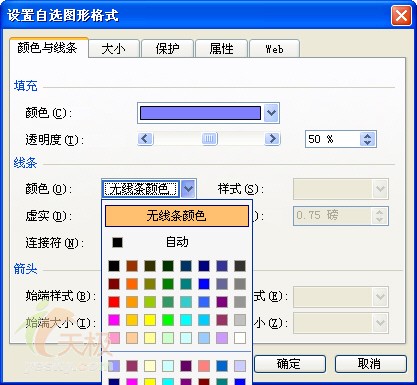Collapse the line 颜色(O) dropdown arrow
417x385 pixels.
click(x=188, y=189)
